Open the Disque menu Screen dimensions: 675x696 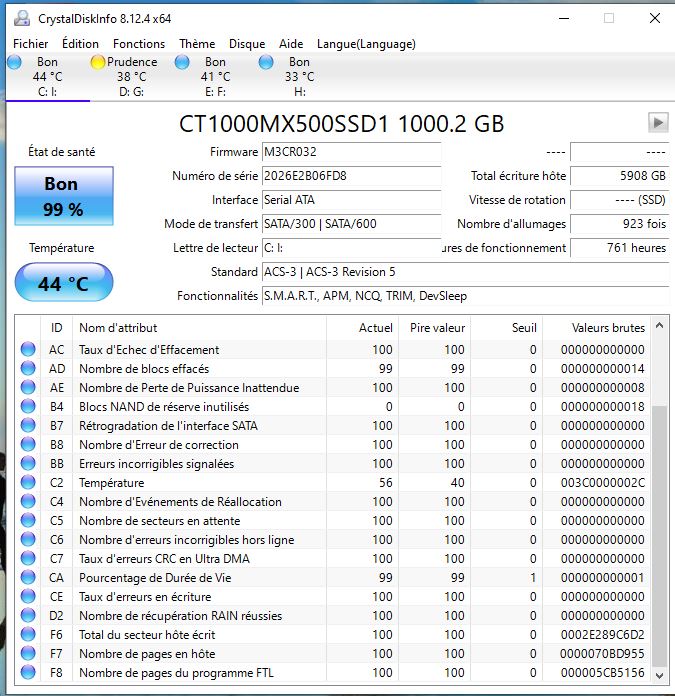coord(247,44)
